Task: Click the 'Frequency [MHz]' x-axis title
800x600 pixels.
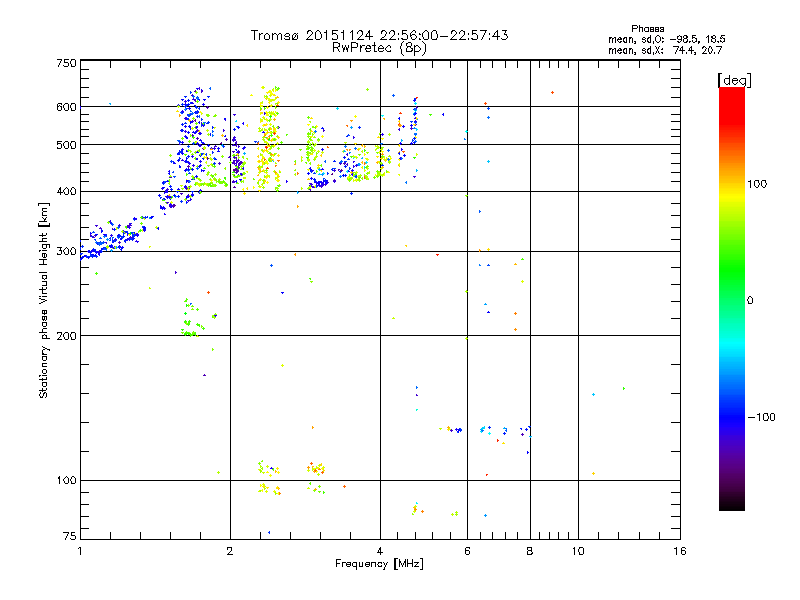Action: click(x=379, y=564)
